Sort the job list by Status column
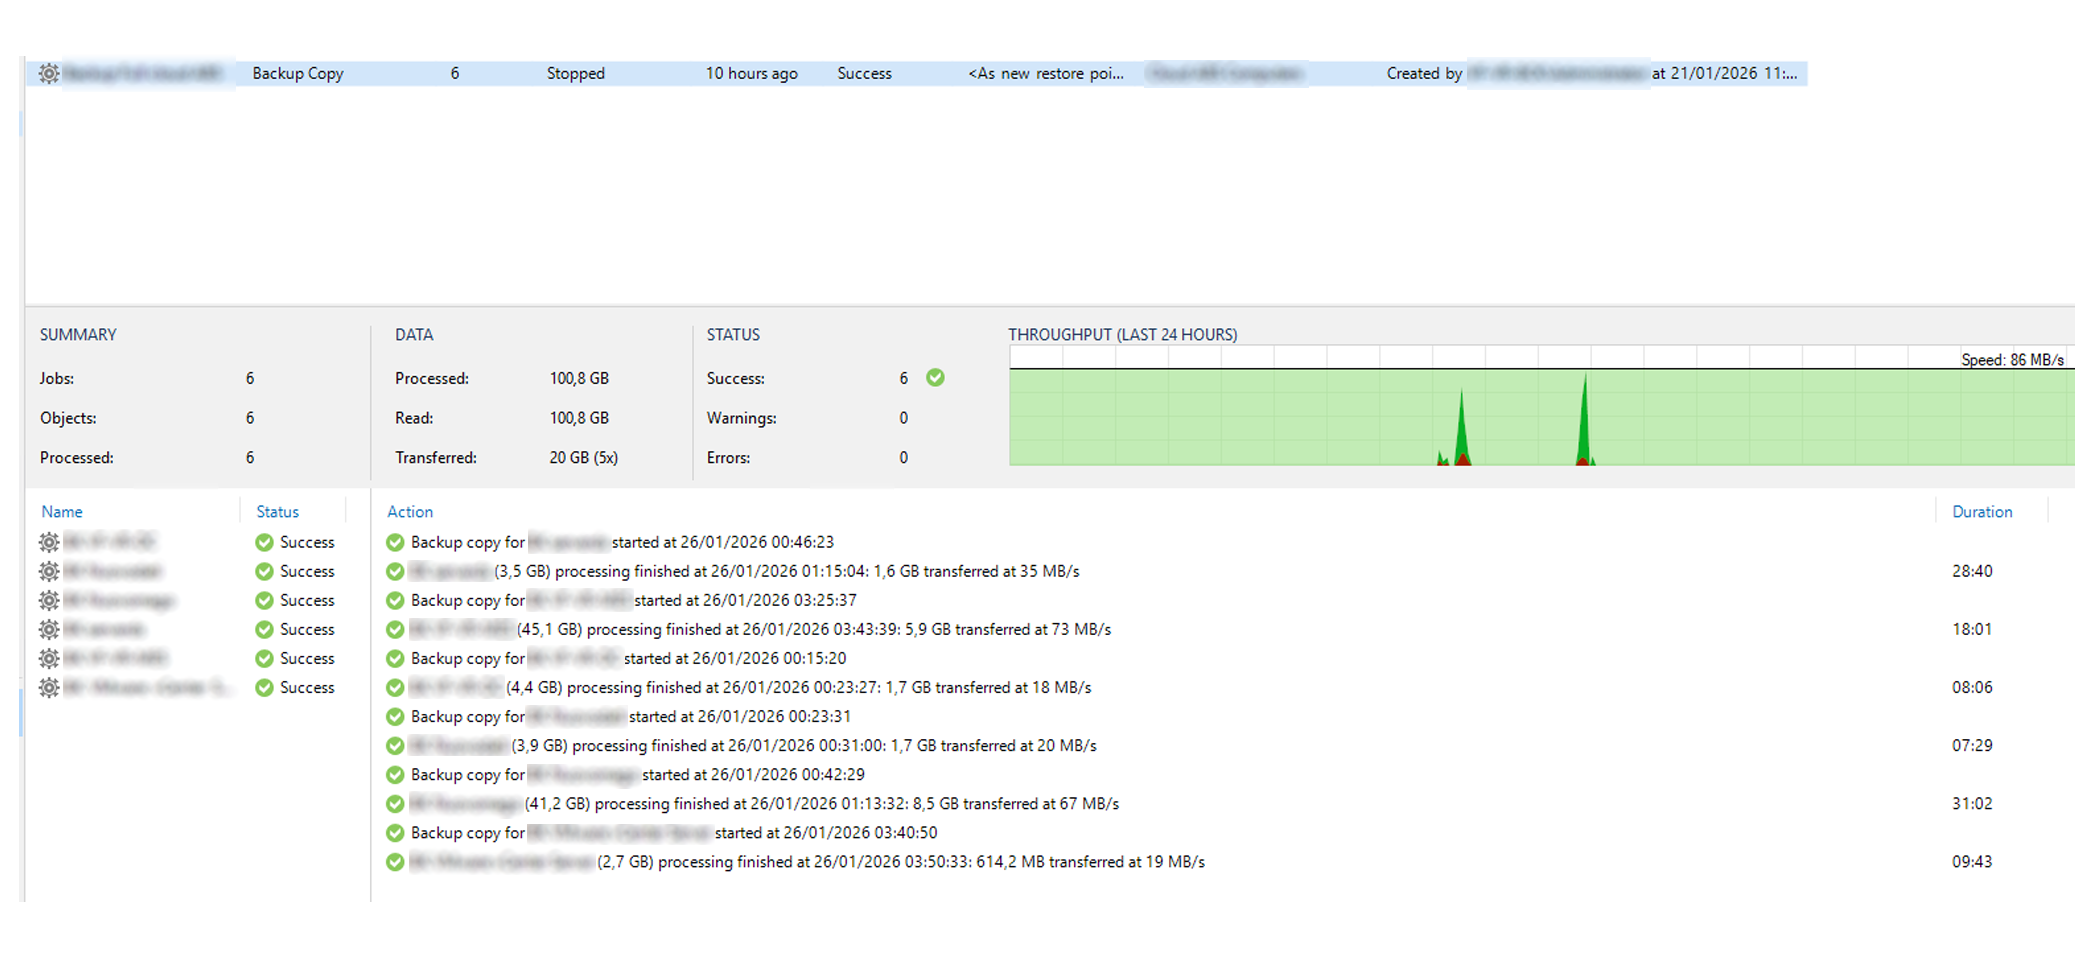Screen dimensions: 2094x958 277,512
